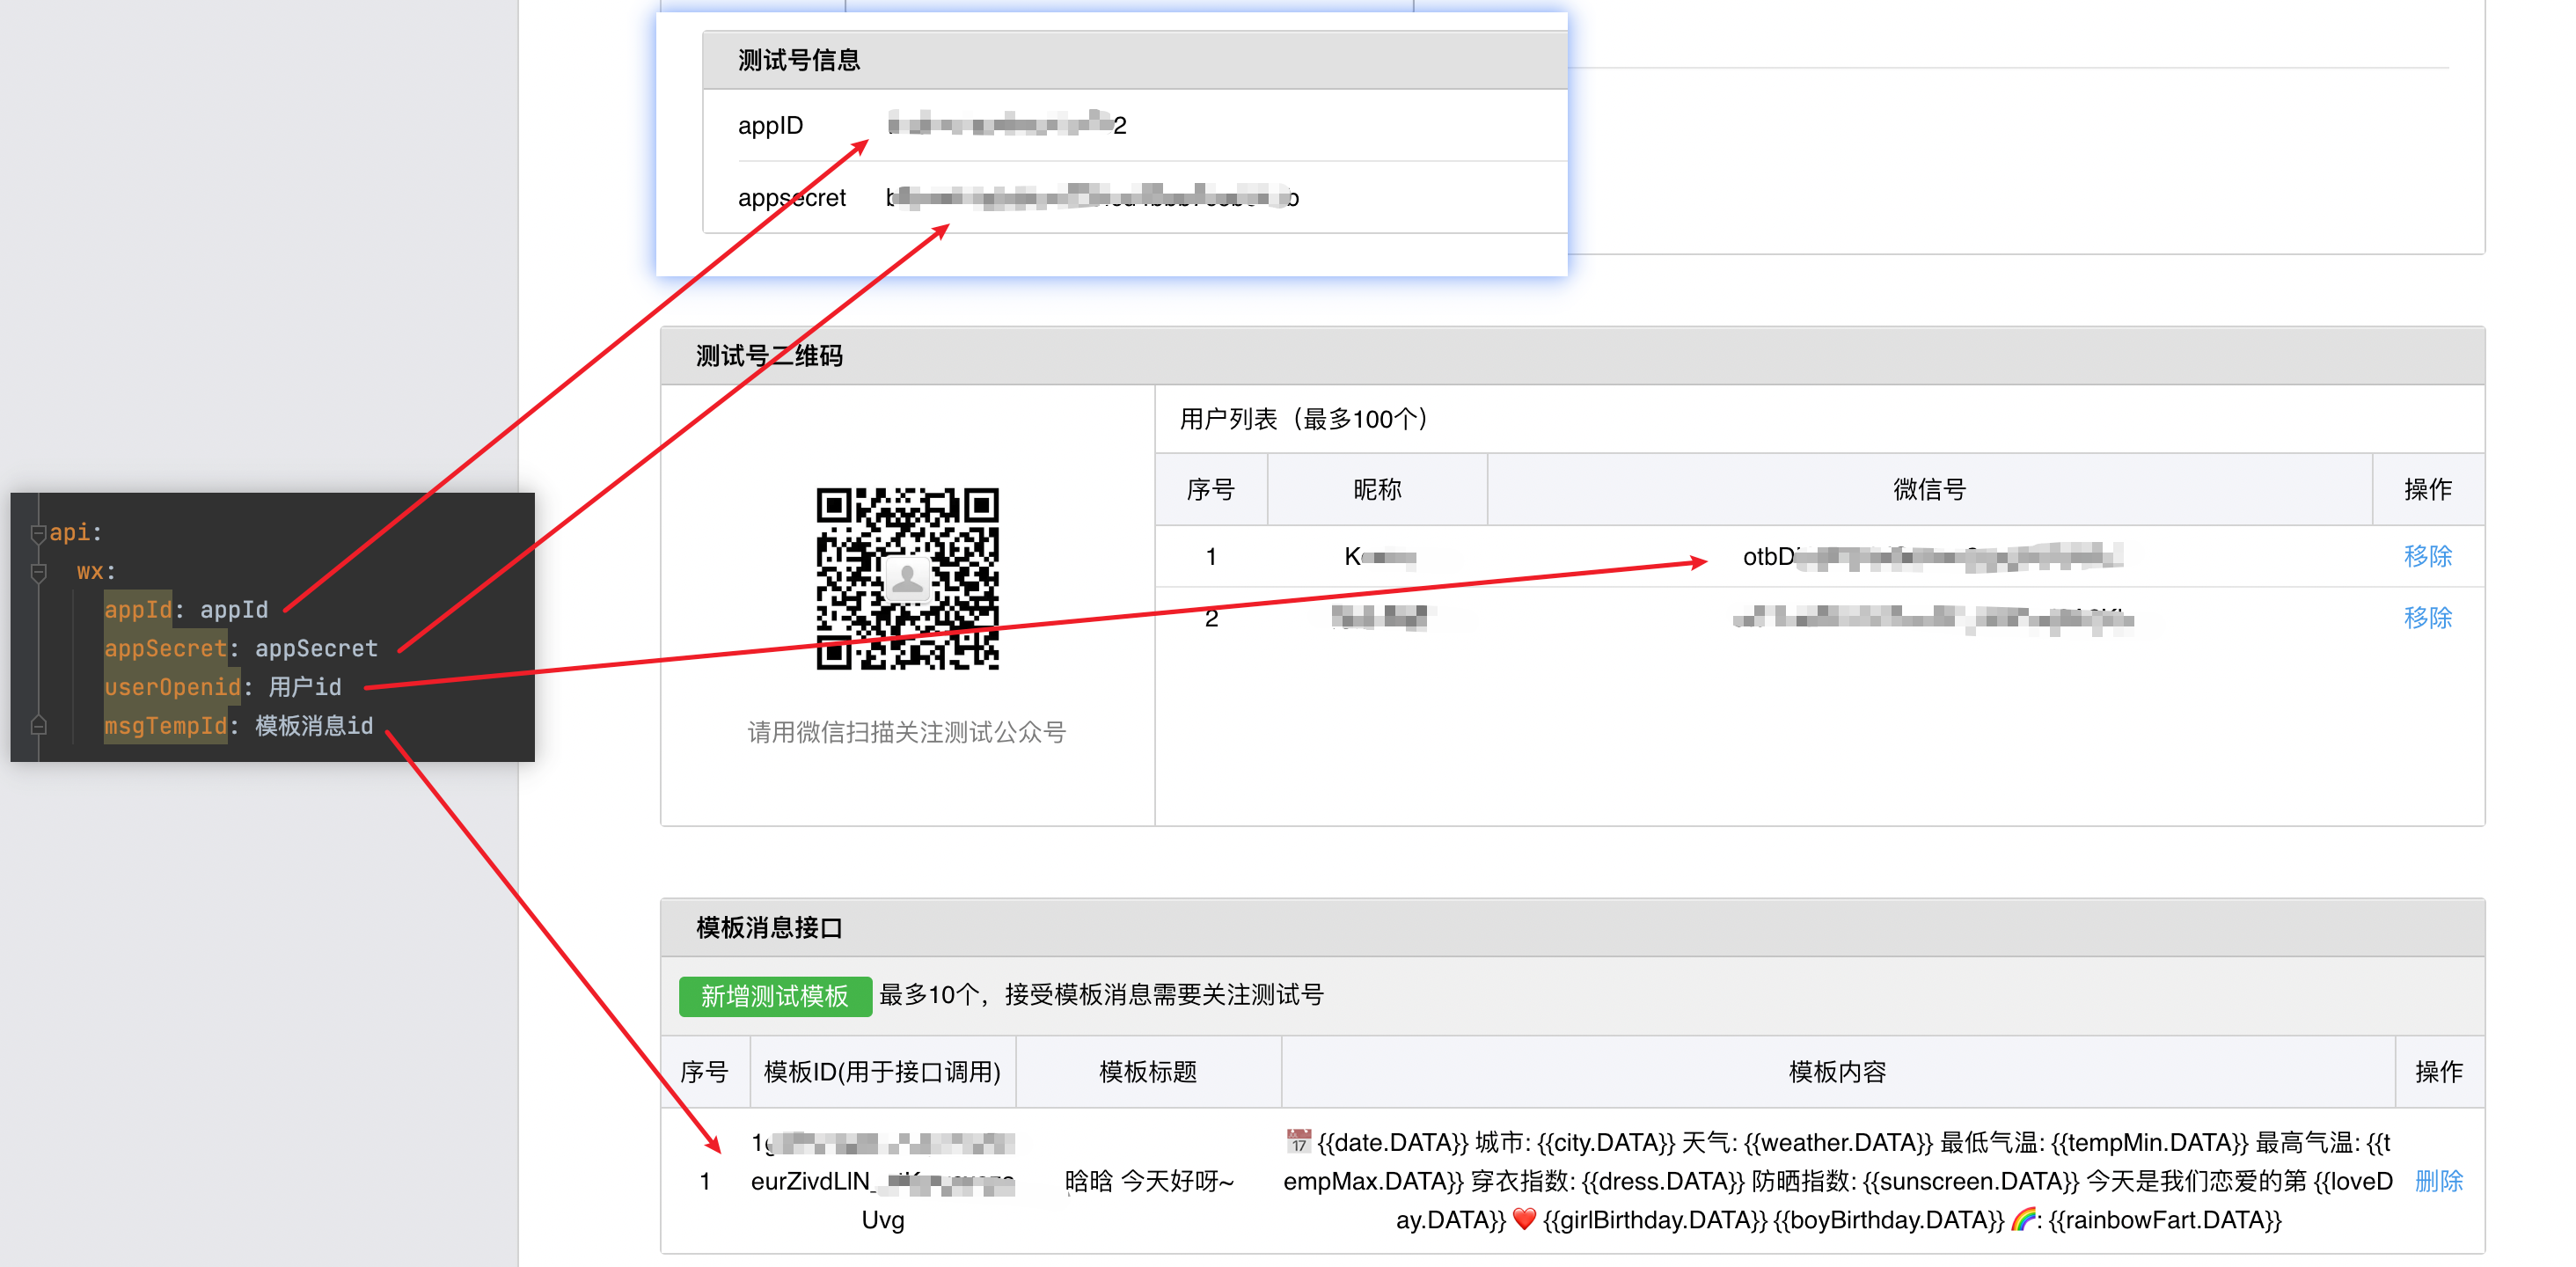This screenshot has width=2576, height=1267.
Task: Click template title 晗晗 今天好呀~
Action: (x=1148, y=1181)
